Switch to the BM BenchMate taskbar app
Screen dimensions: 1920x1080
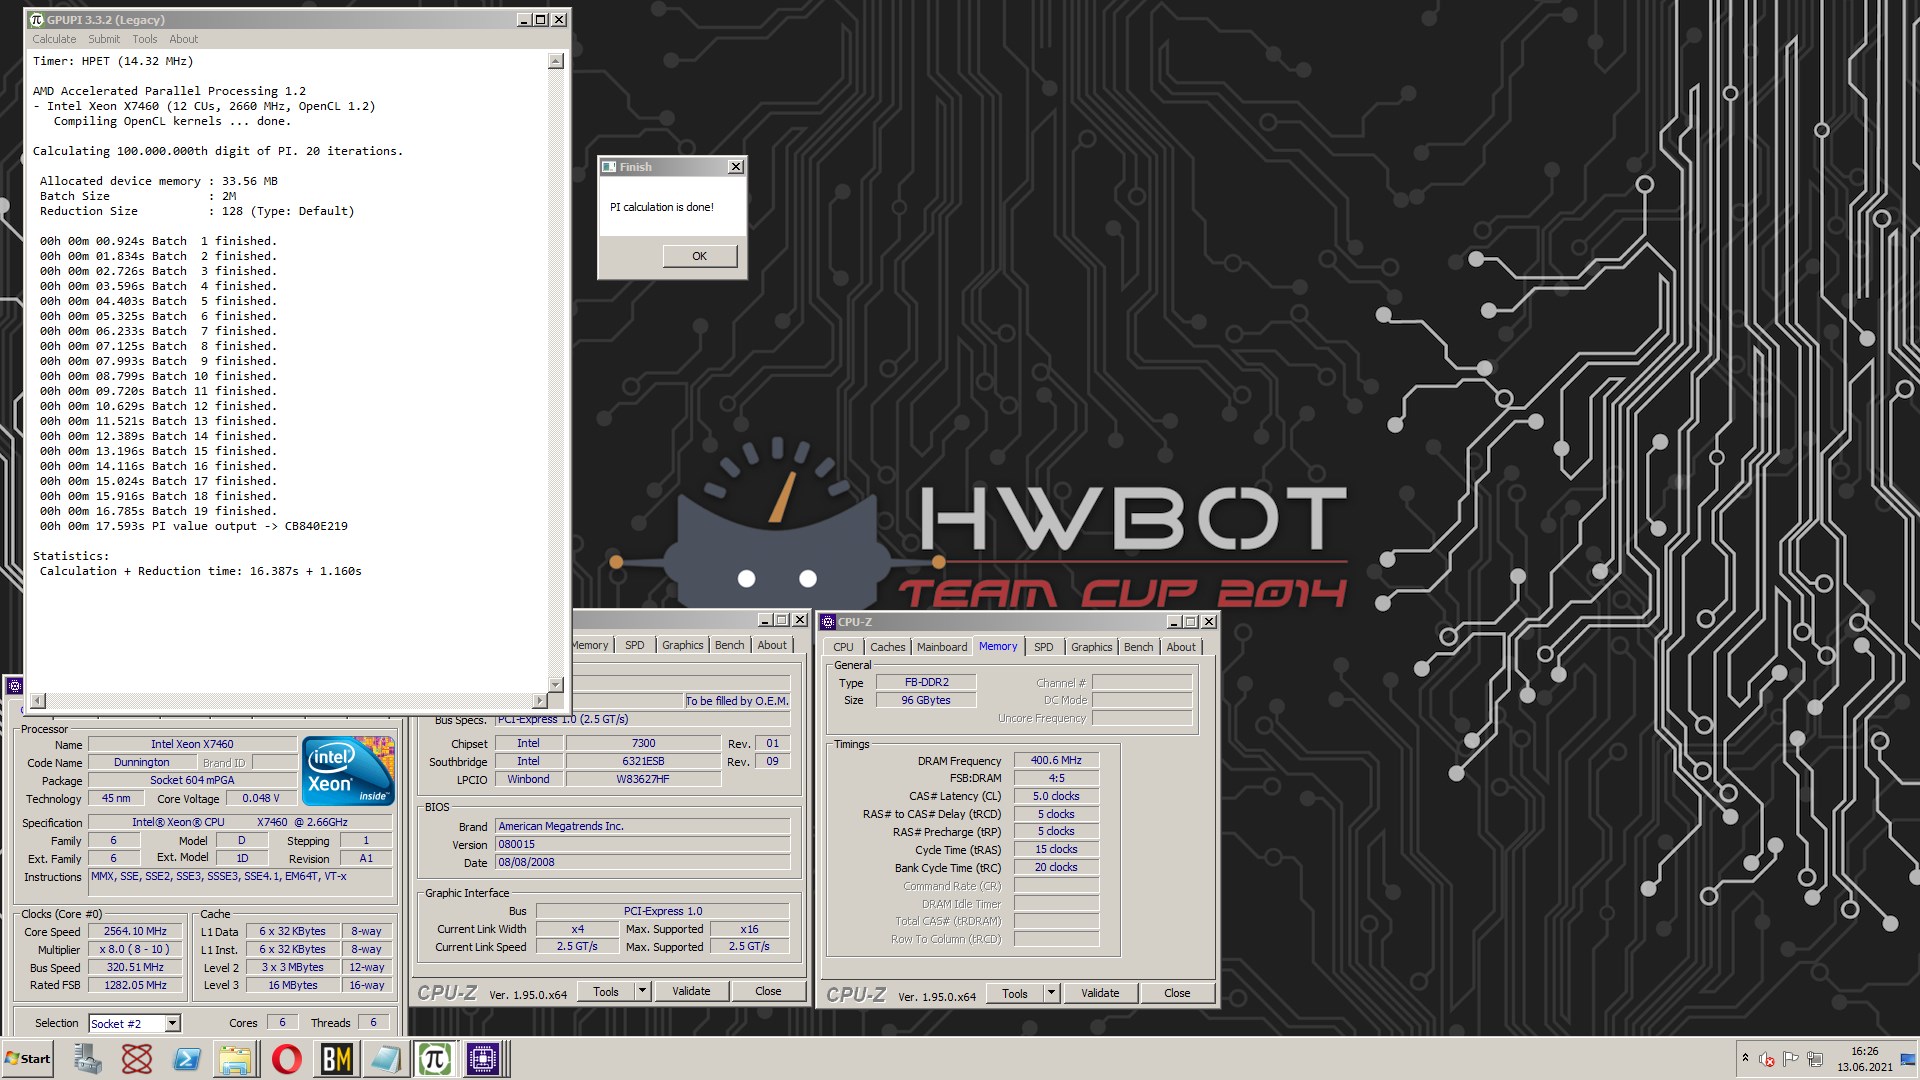tap(336, 1059)
